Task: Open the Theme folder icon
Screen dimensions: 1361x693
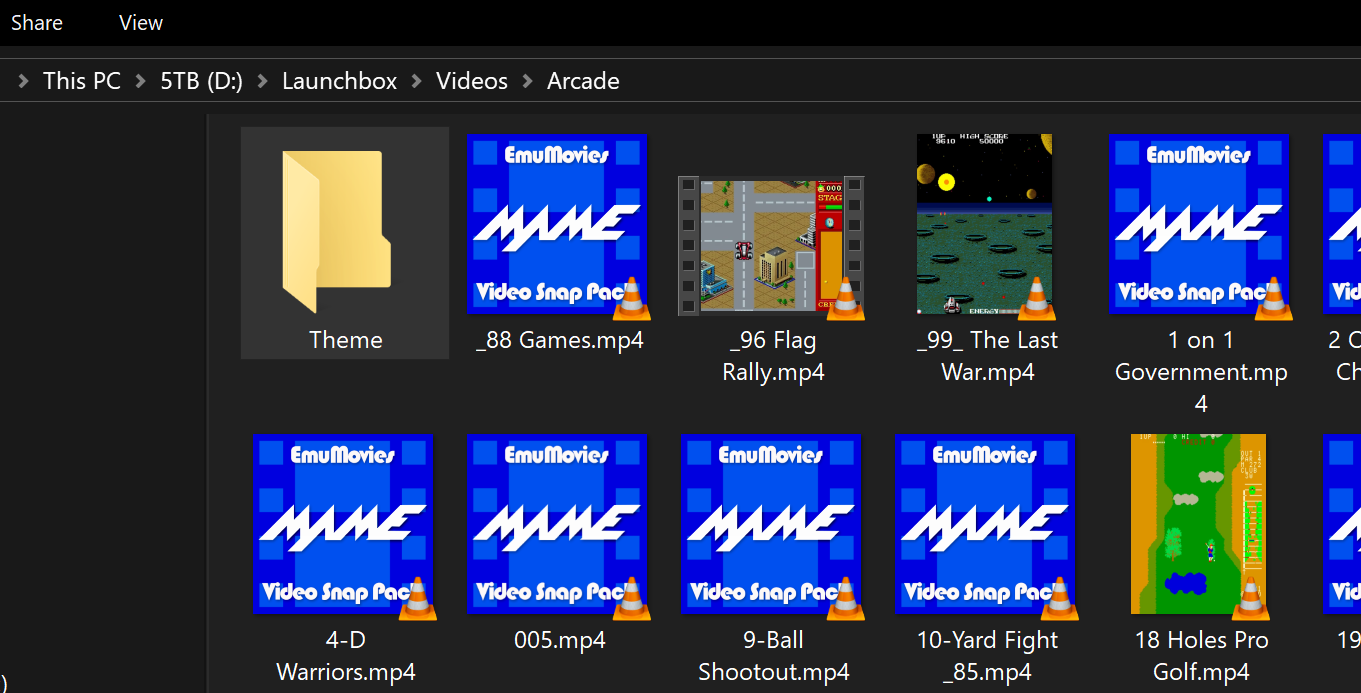Action: (x=335, y=232)
